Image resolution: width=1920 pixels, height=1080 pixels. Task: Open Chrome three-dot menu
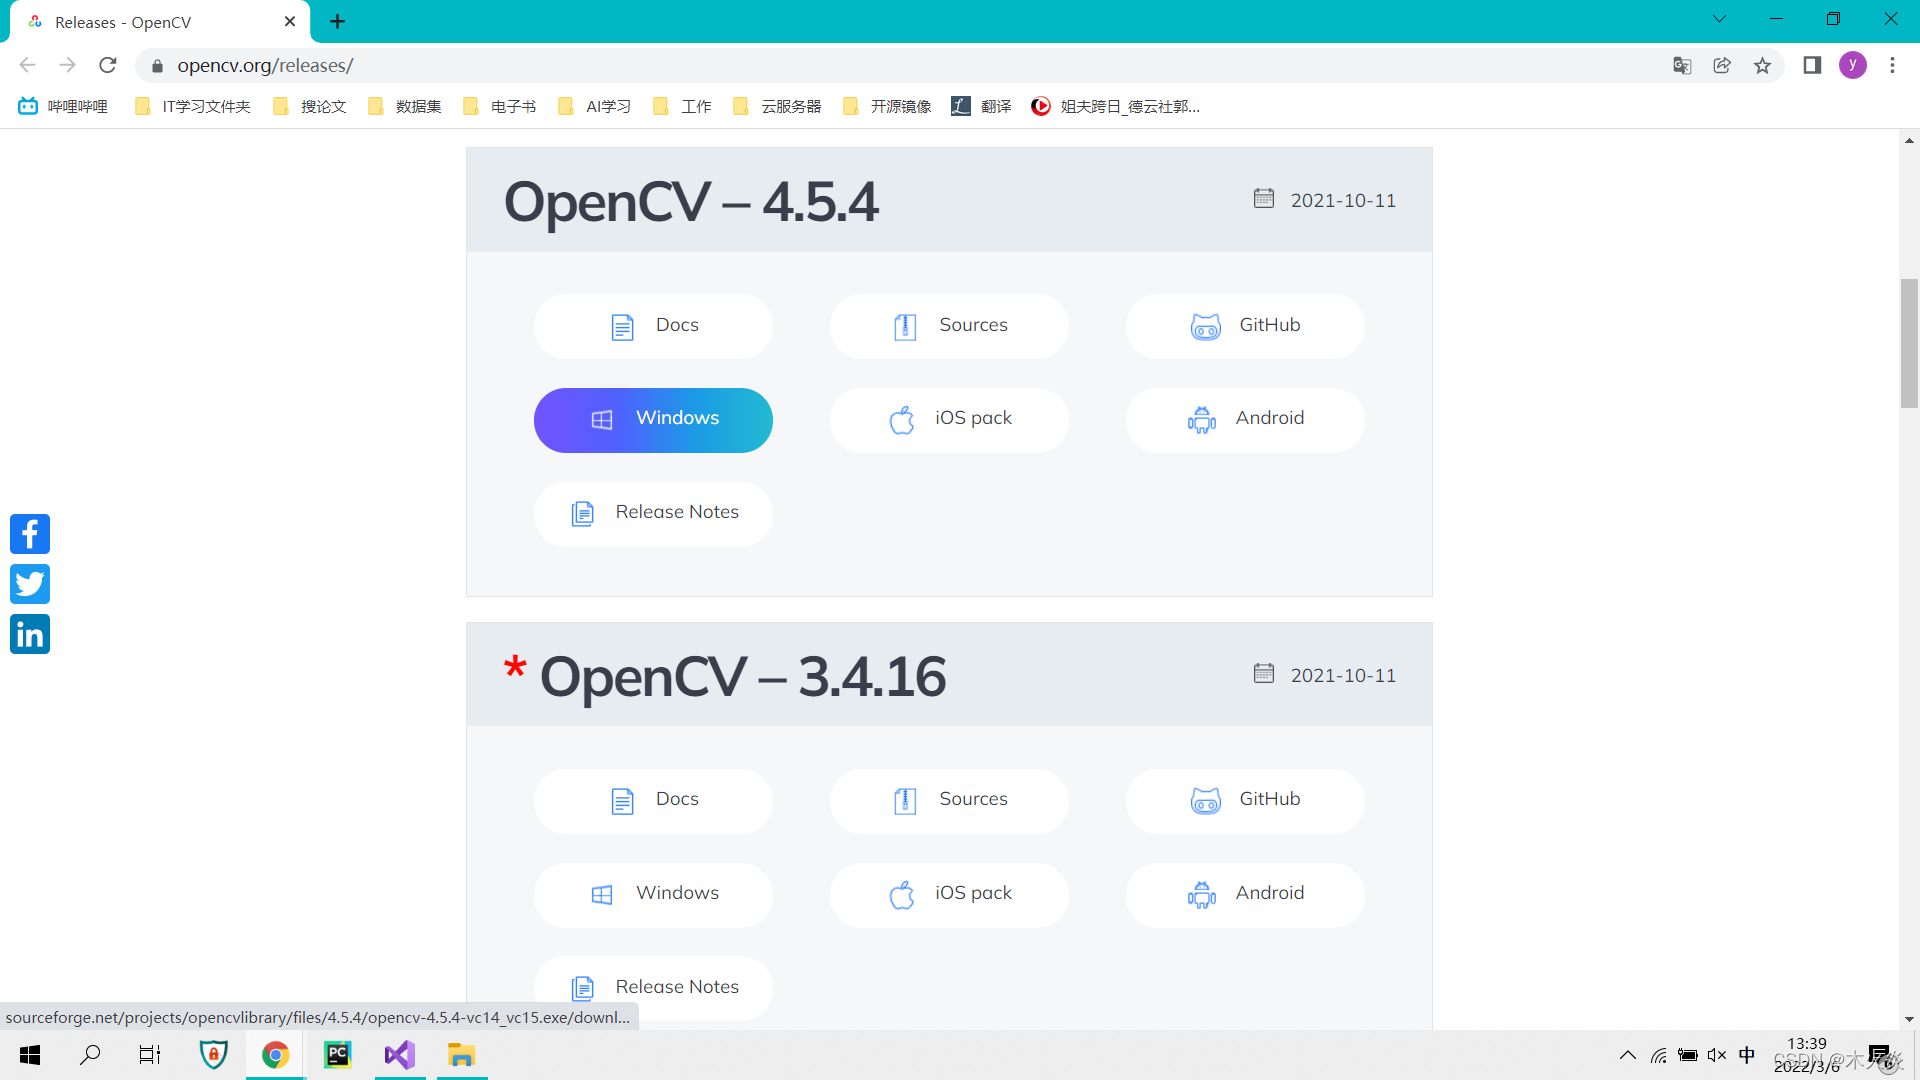pyautogui.click(x=1892, y=65)
